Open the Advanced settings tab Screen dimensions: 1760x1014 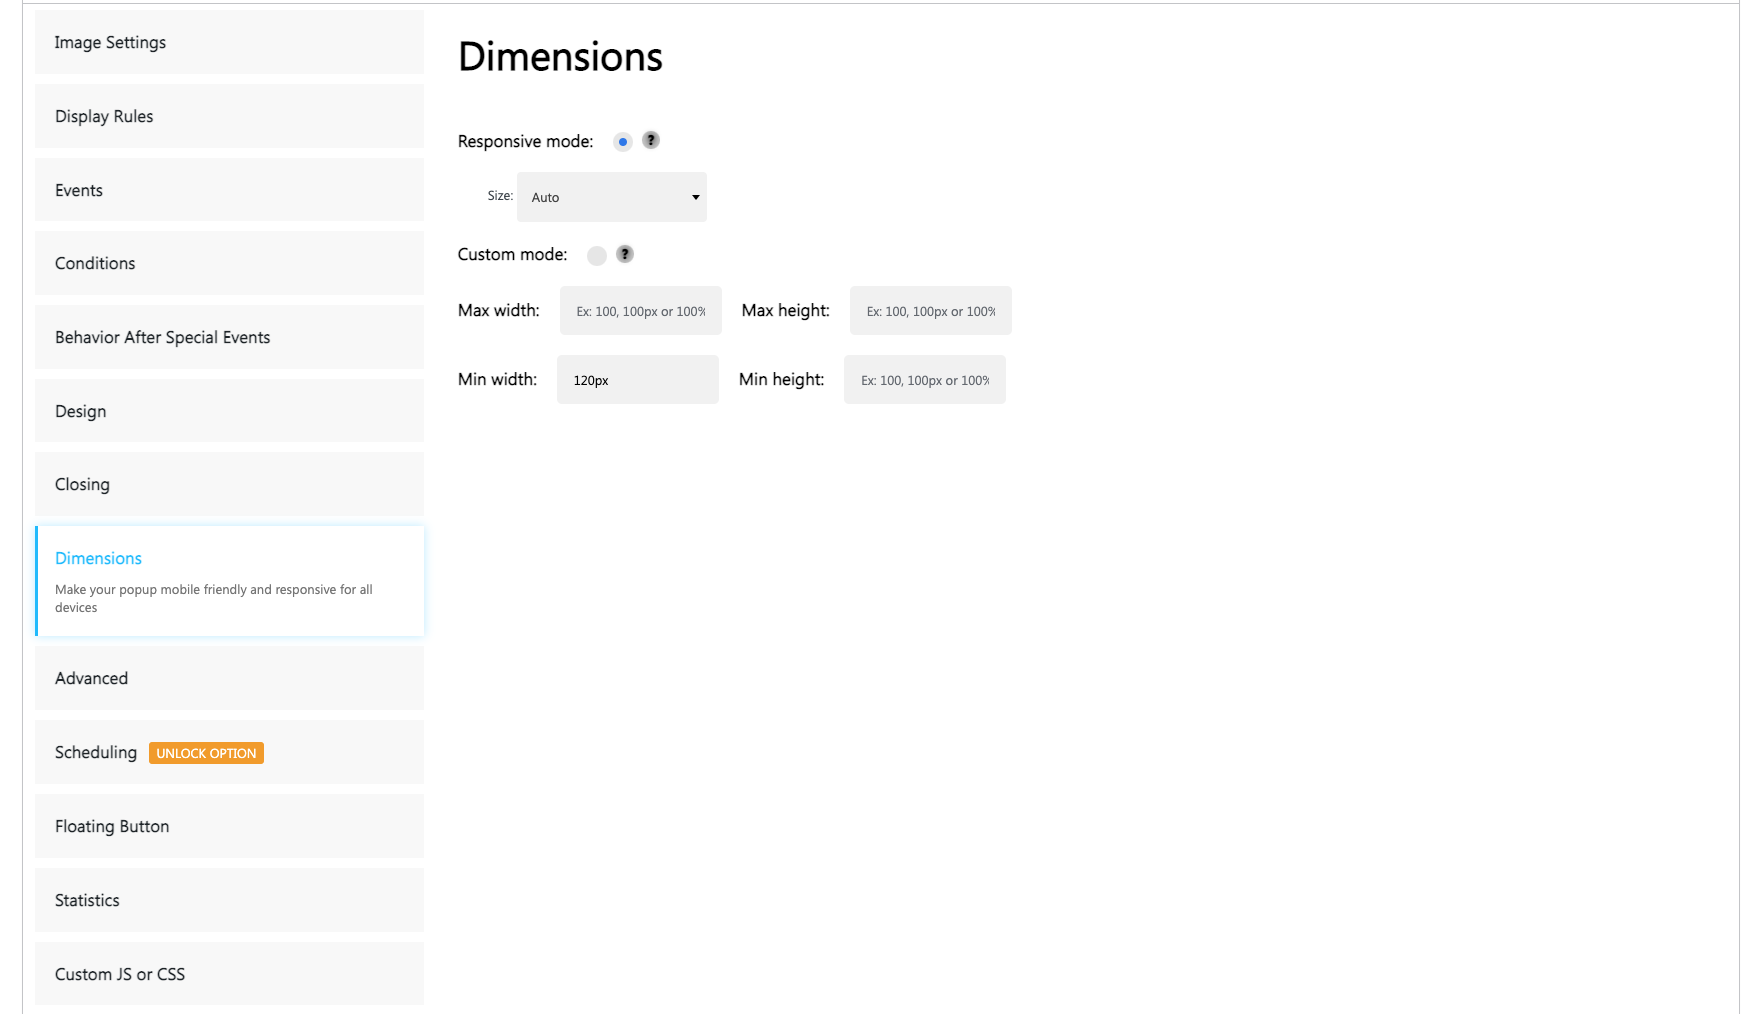click(229, 678)
